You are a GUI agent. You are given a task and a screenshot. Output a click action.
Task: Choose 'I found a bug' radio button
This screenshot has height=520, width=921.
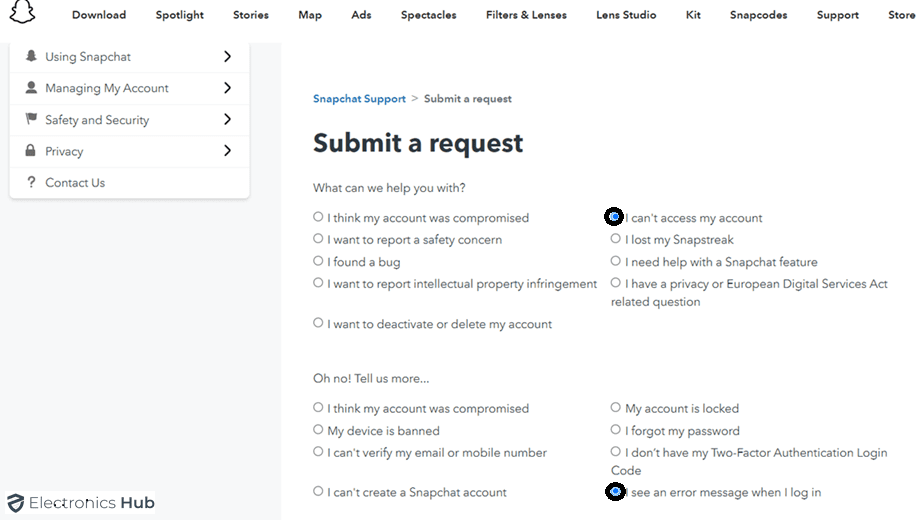coord(318,261)
